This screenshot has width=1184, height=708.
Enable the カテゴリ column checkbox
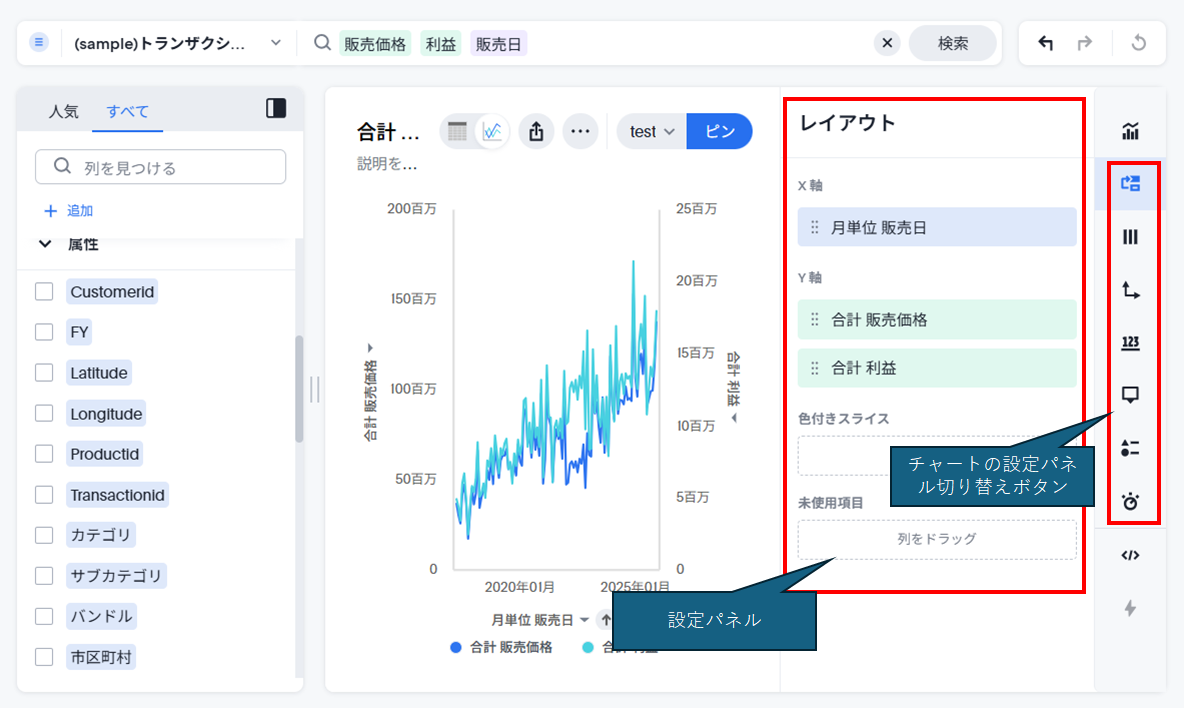tap(44, 535)
